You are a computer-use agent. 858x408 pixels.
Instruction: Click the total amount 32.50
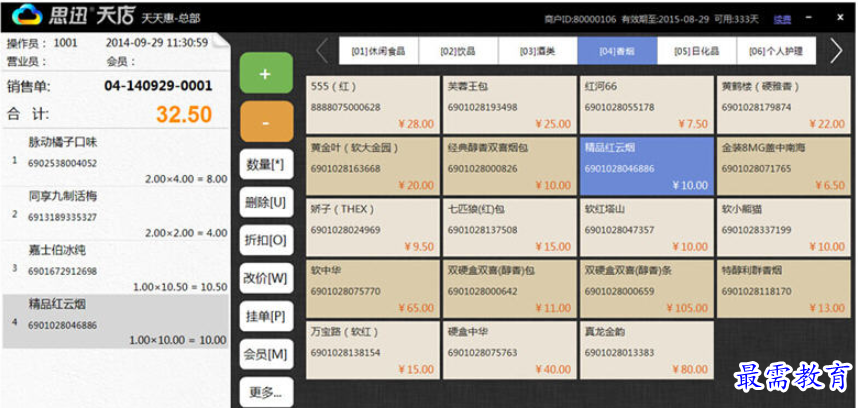(184, 114)
